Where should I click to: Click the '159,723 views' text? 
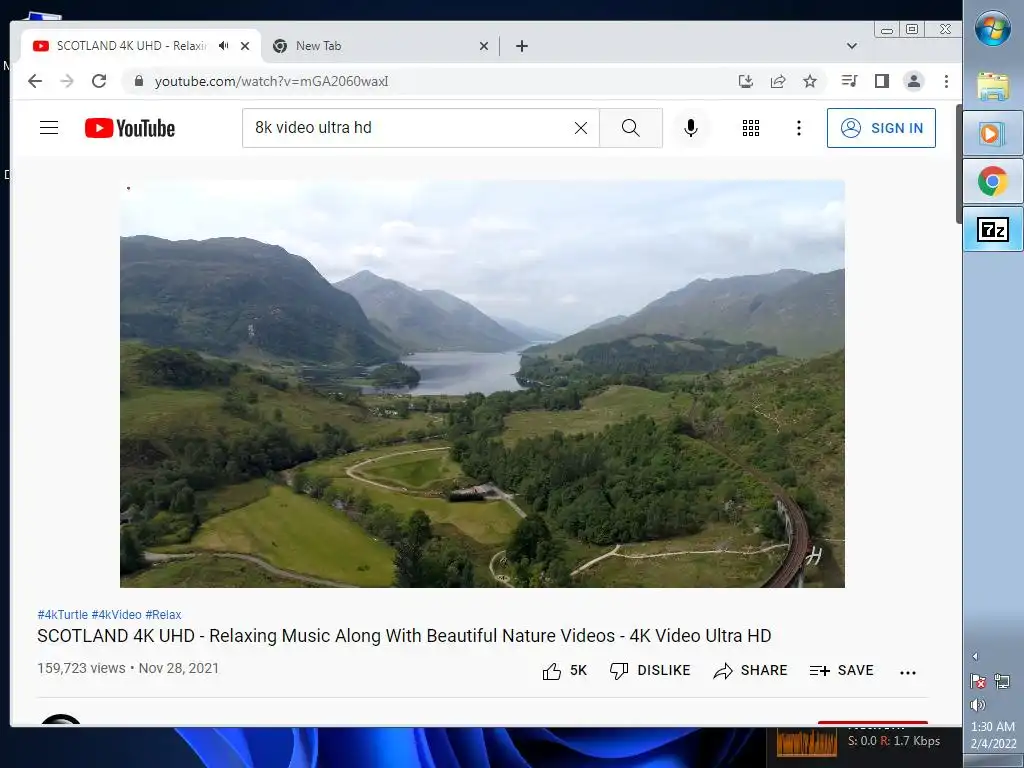(81, 668)
